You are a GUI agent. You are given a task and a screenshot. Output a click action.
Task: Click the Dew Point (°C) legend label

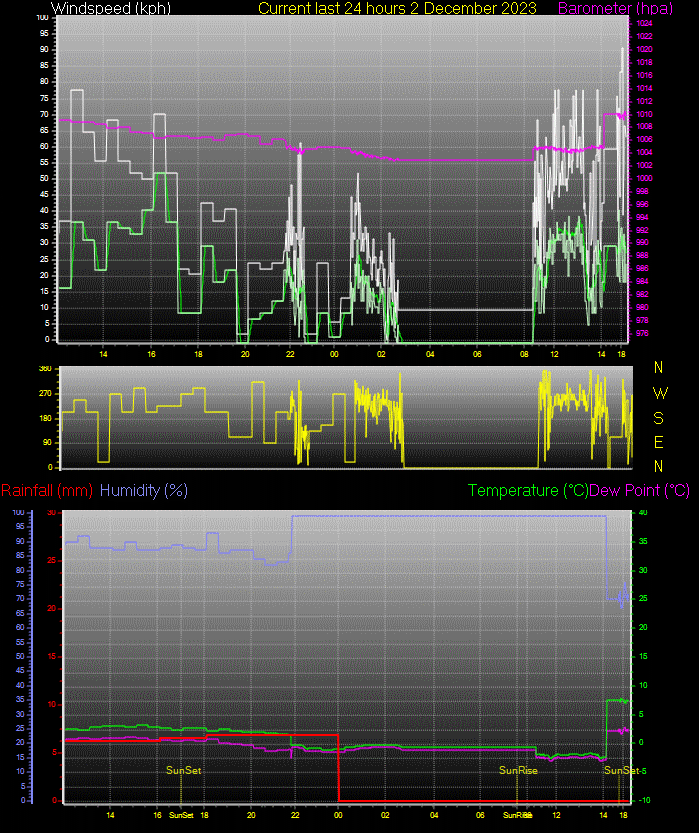[640, 490]
